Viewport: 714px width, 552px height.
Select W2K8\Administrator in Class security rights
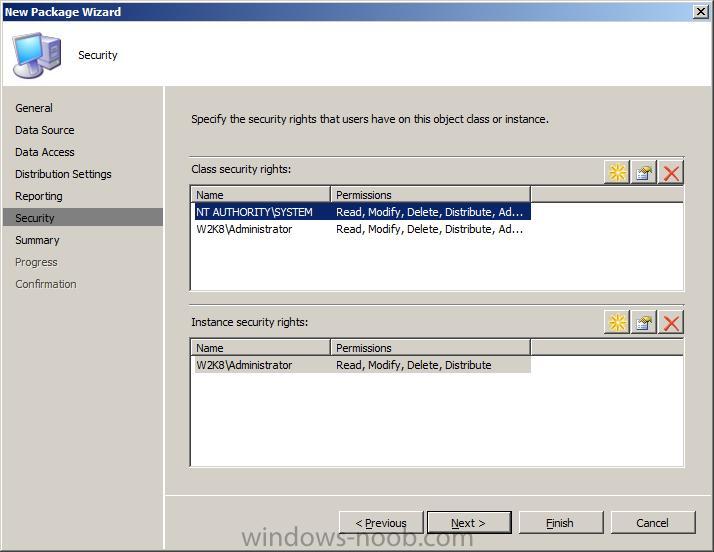[362, 229]
